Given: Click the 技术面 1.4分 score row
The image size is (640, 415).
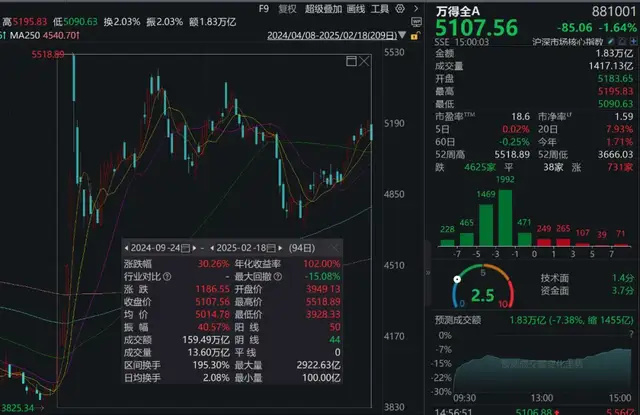Looking at the screenshot, I should [x=587, y=278].
